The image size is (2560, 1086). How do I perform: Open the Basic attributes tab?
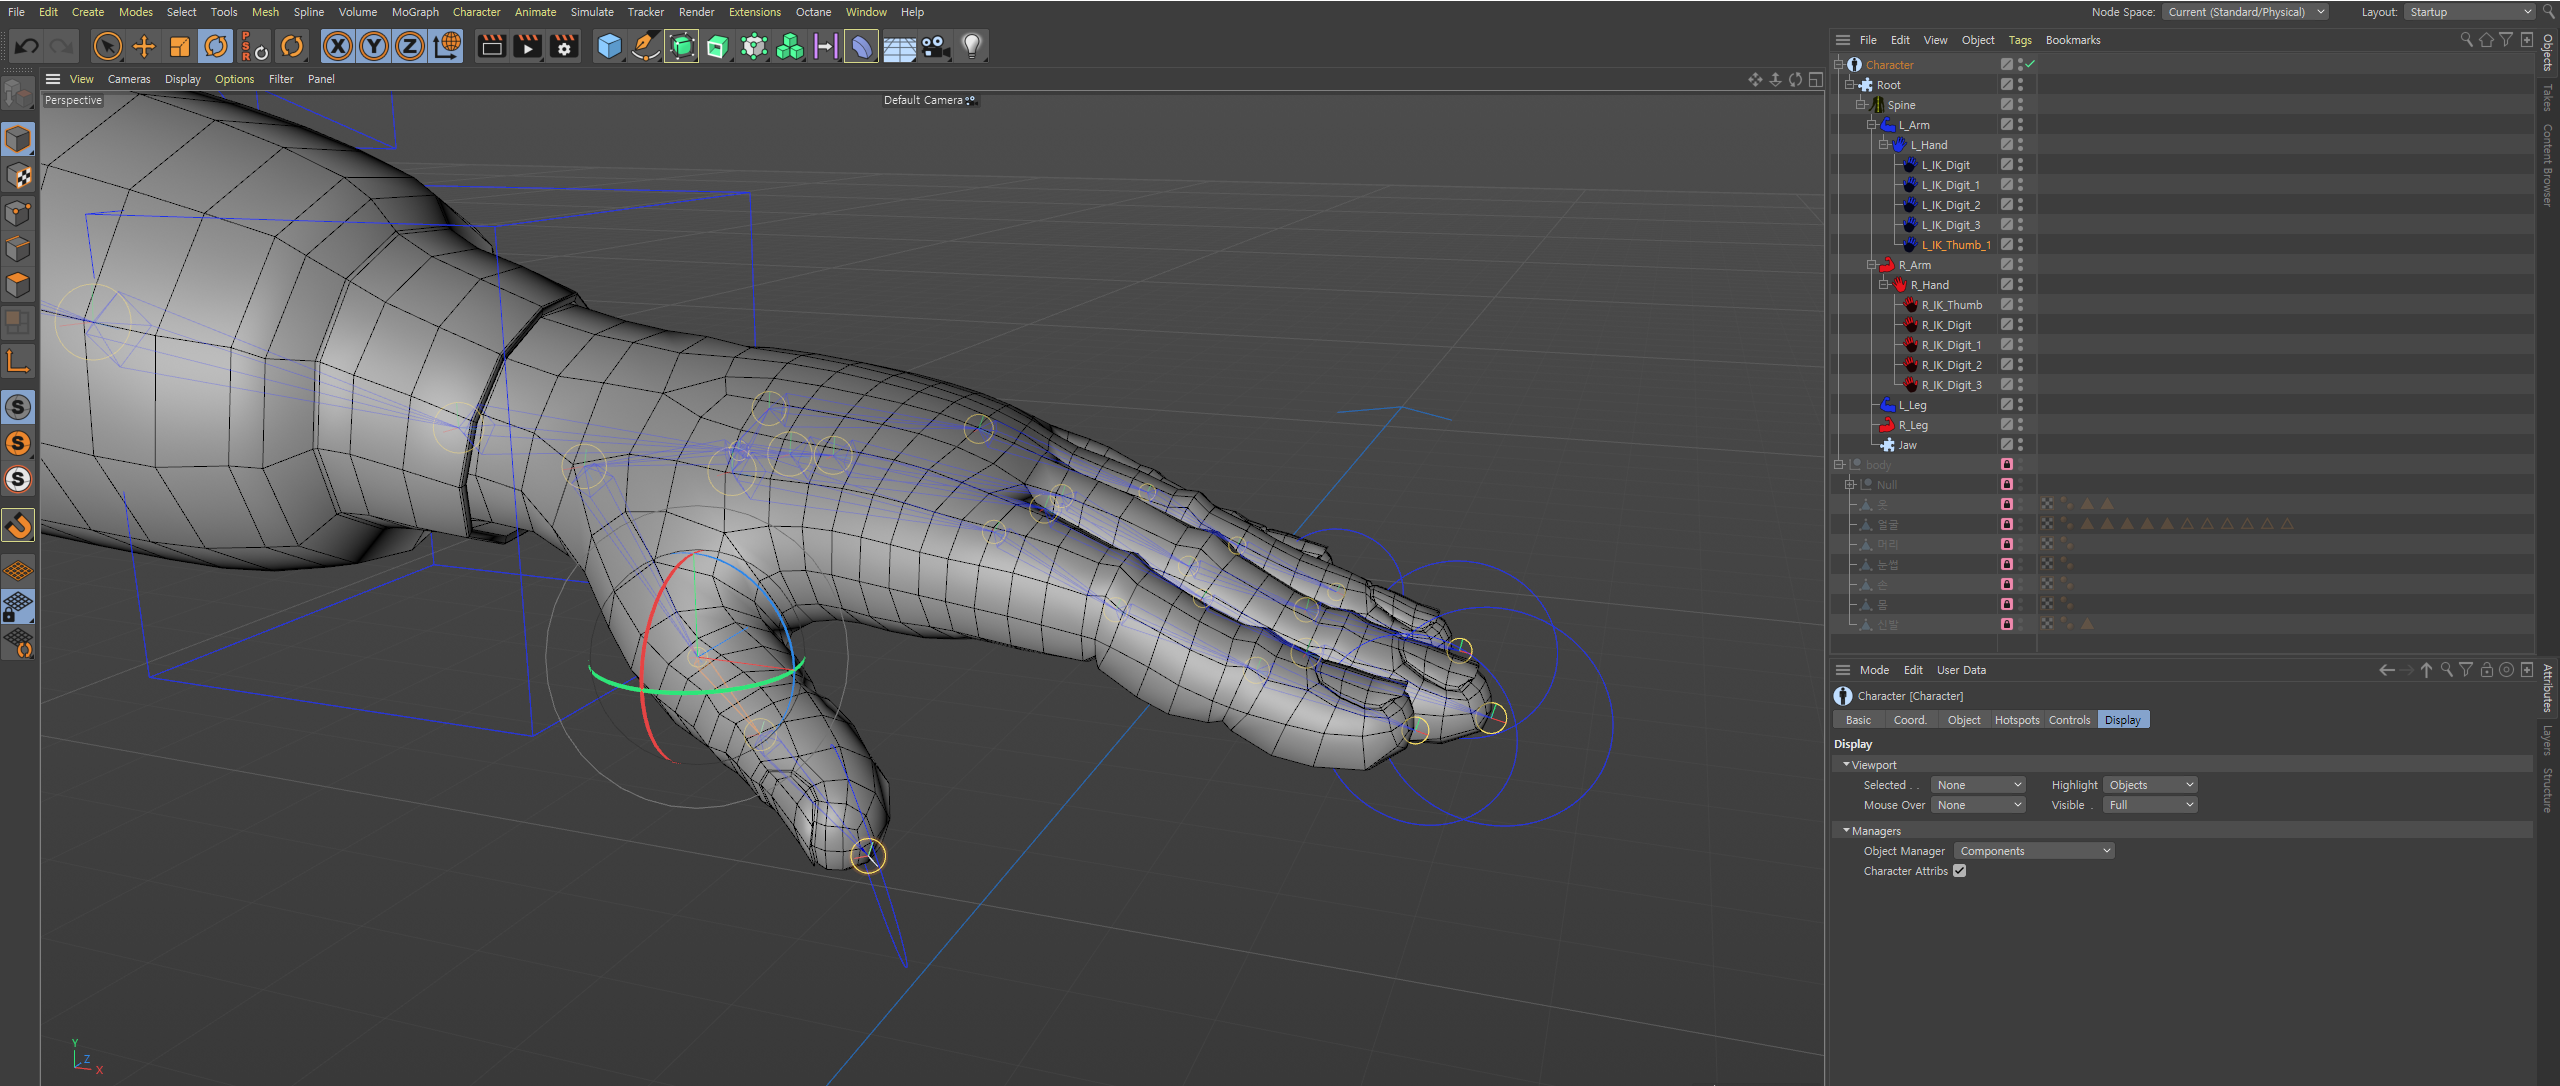point(1858,720)
